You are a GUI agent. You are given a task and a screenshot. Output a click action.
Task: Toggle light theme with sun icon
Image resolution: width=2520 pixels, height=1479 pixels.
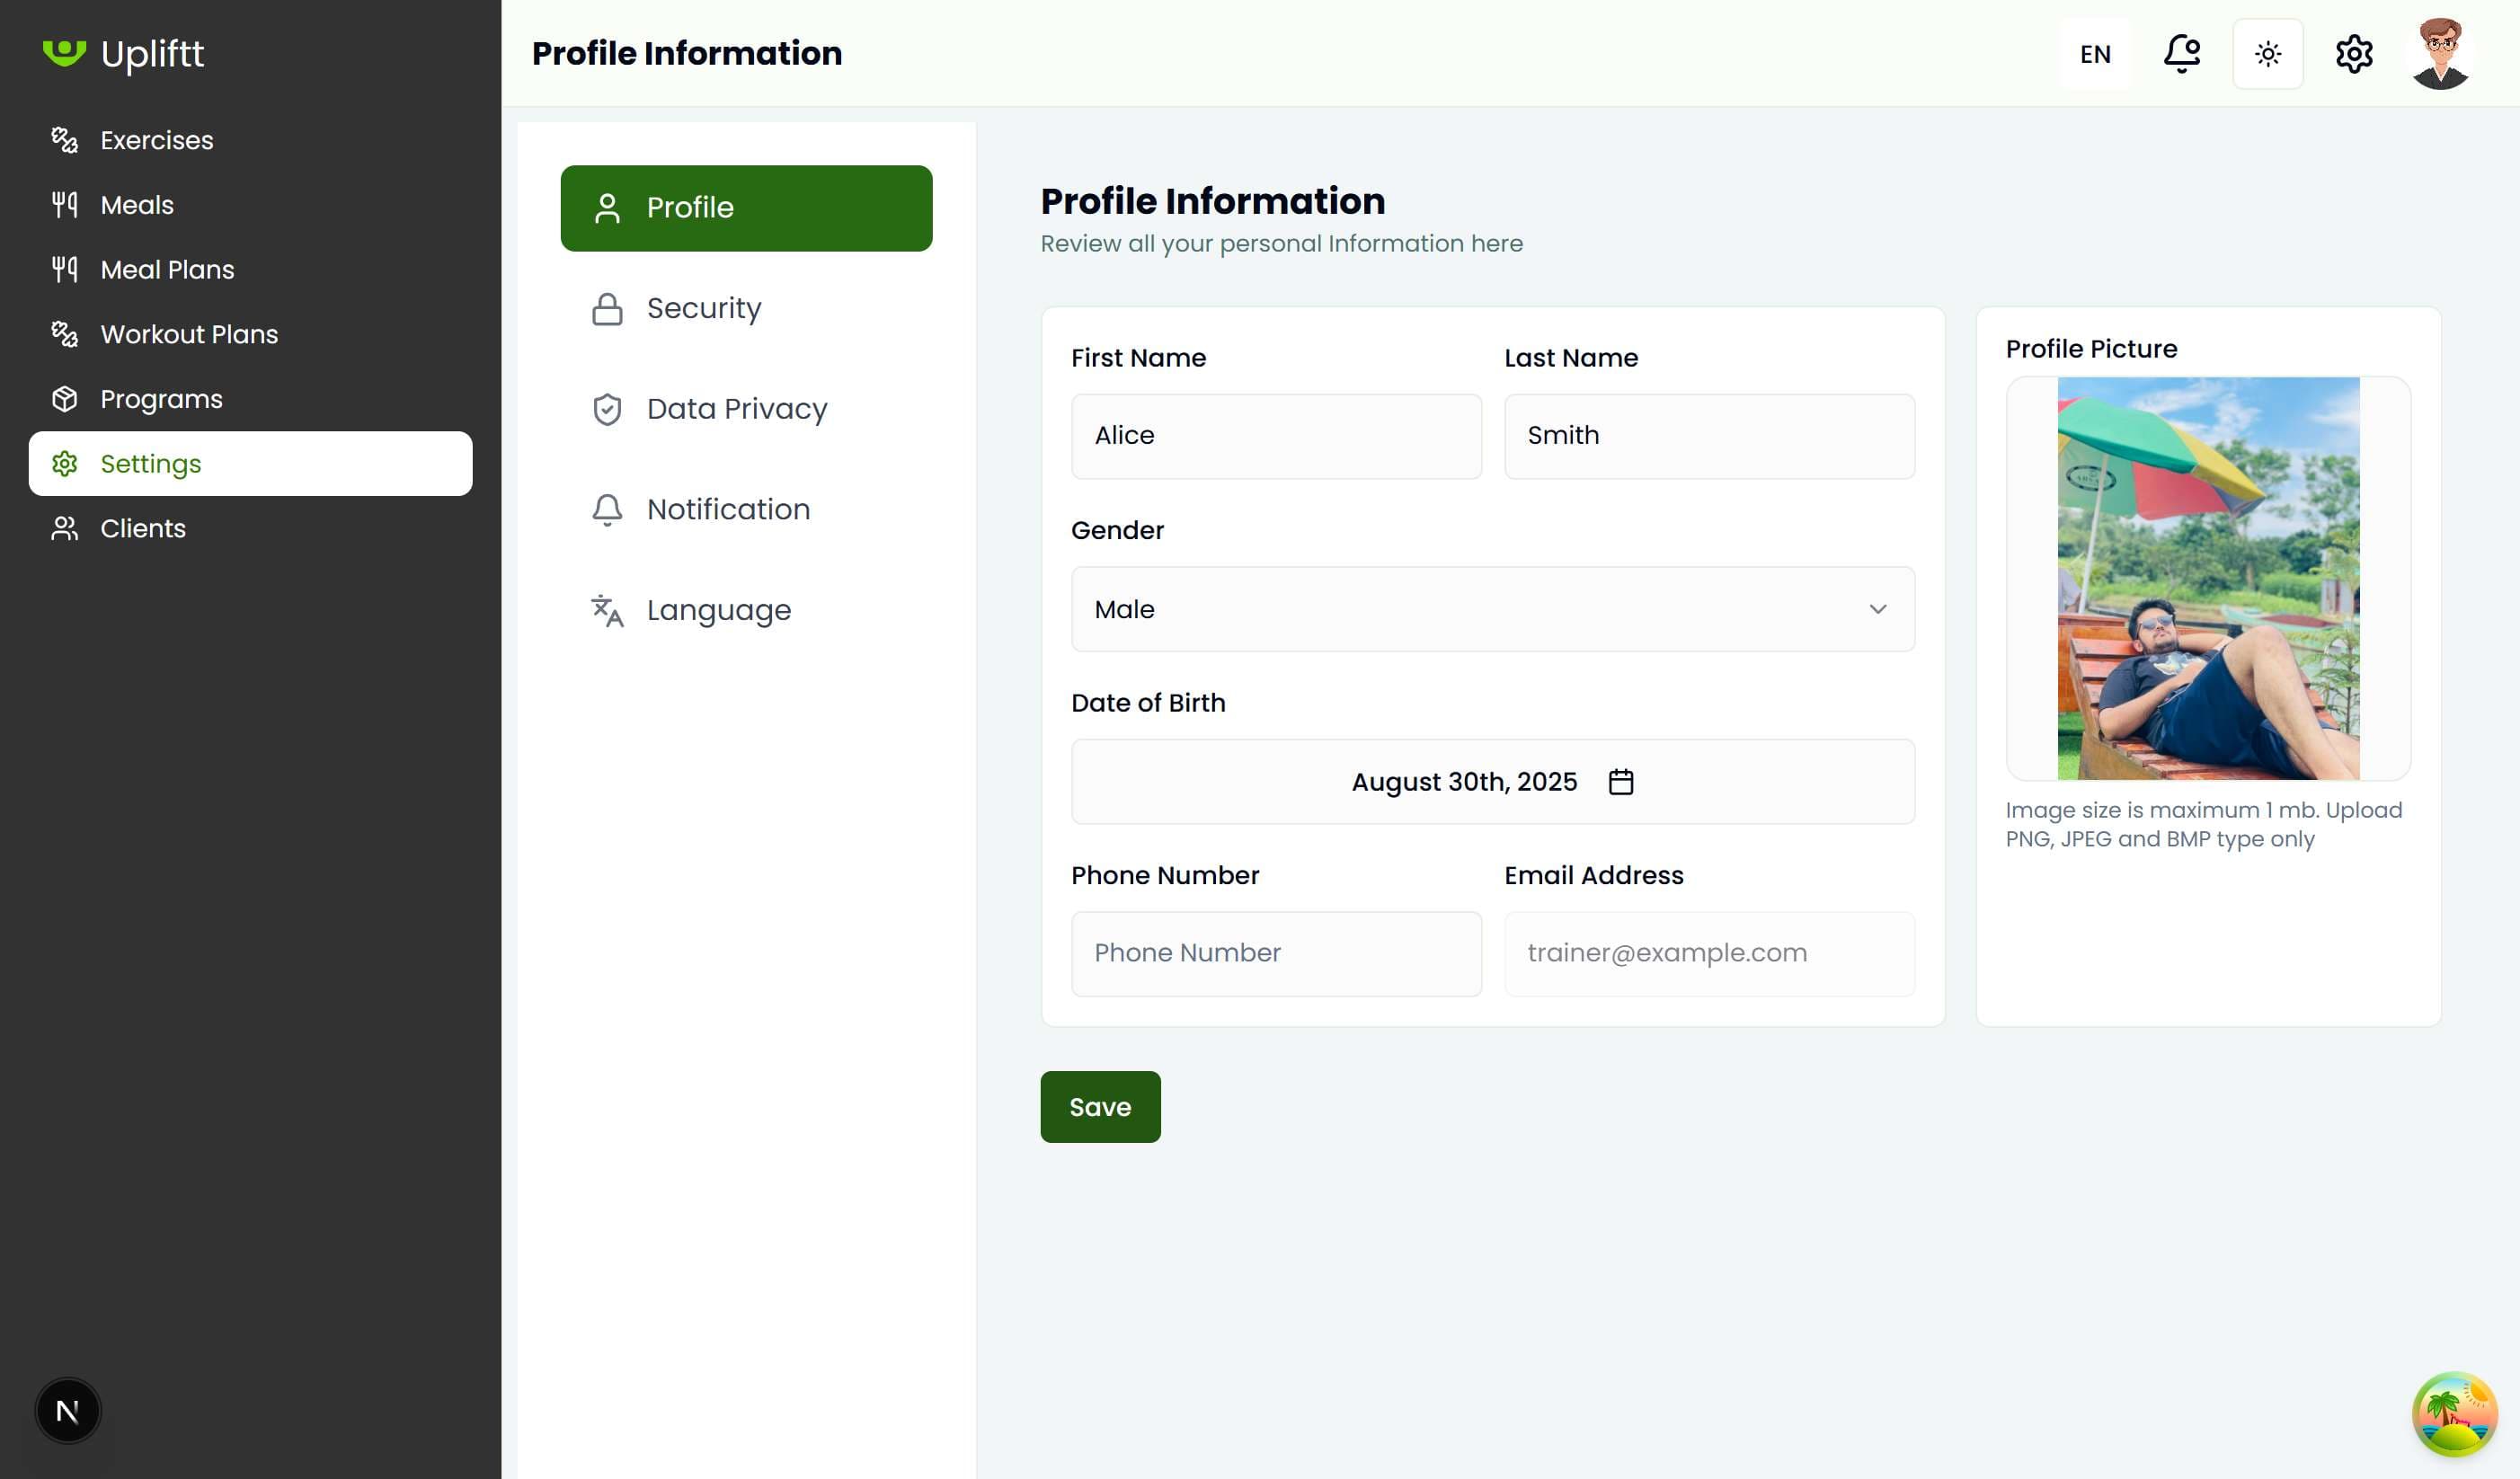click(x=2268, y=53)
